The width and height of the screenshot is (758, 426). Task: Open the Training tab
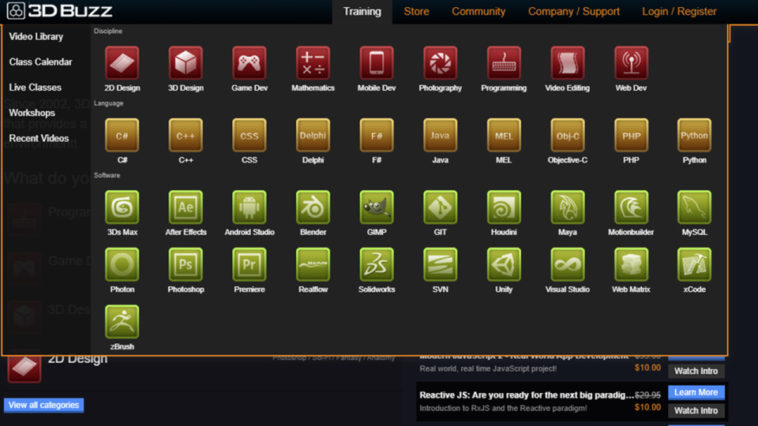pyautogui.click(x=362, y=12)
